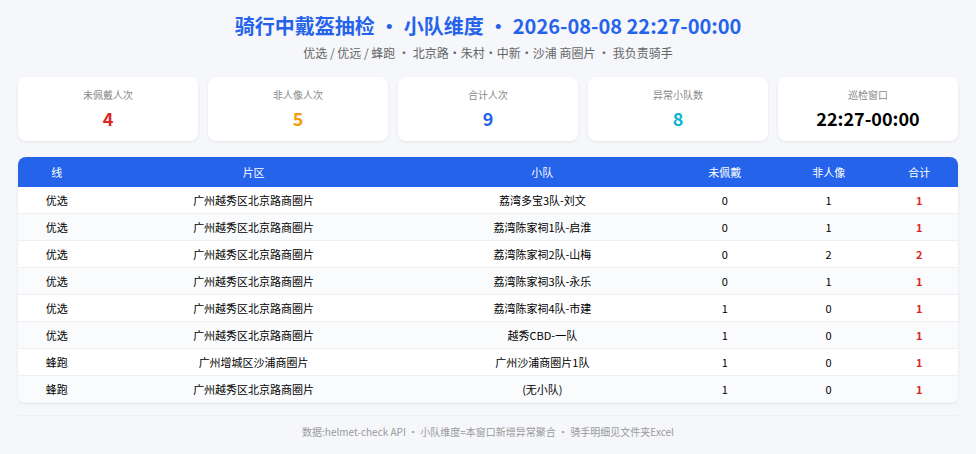
Task: Select team cell 广州沙浦商圈片1队
Action: [x=542, y=363]
